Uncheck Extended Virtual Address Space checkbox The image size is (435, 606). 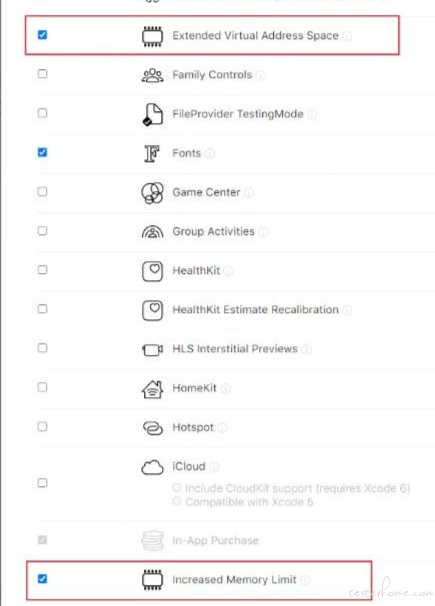[x=42, y=35]
